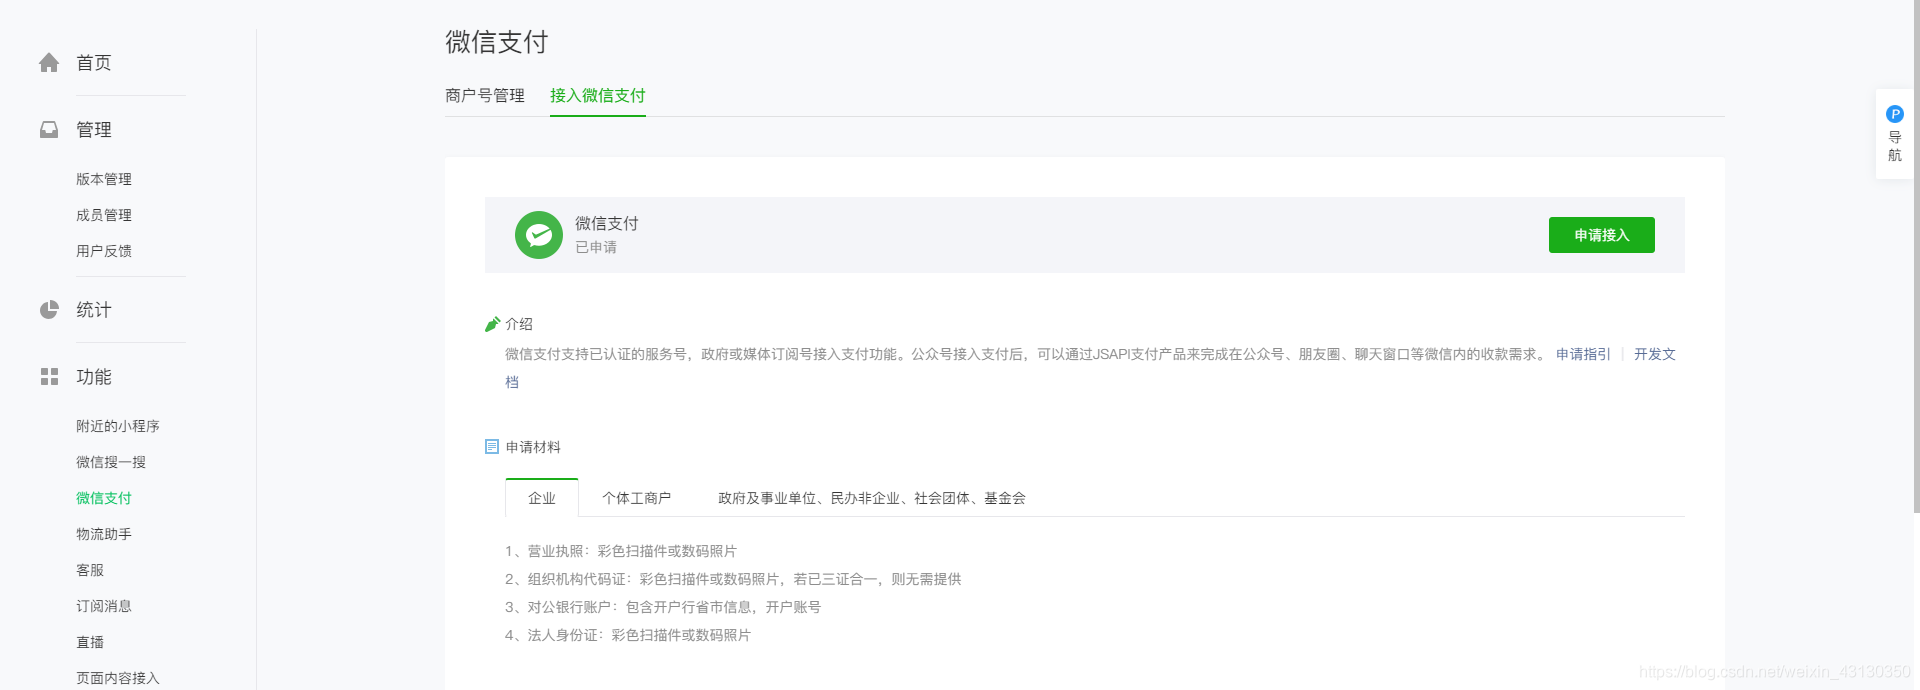Image resolution: width=1920 pixels, height=690 pixels.
Task: Click the 介绍 section heading
Action: pos(519,324)
